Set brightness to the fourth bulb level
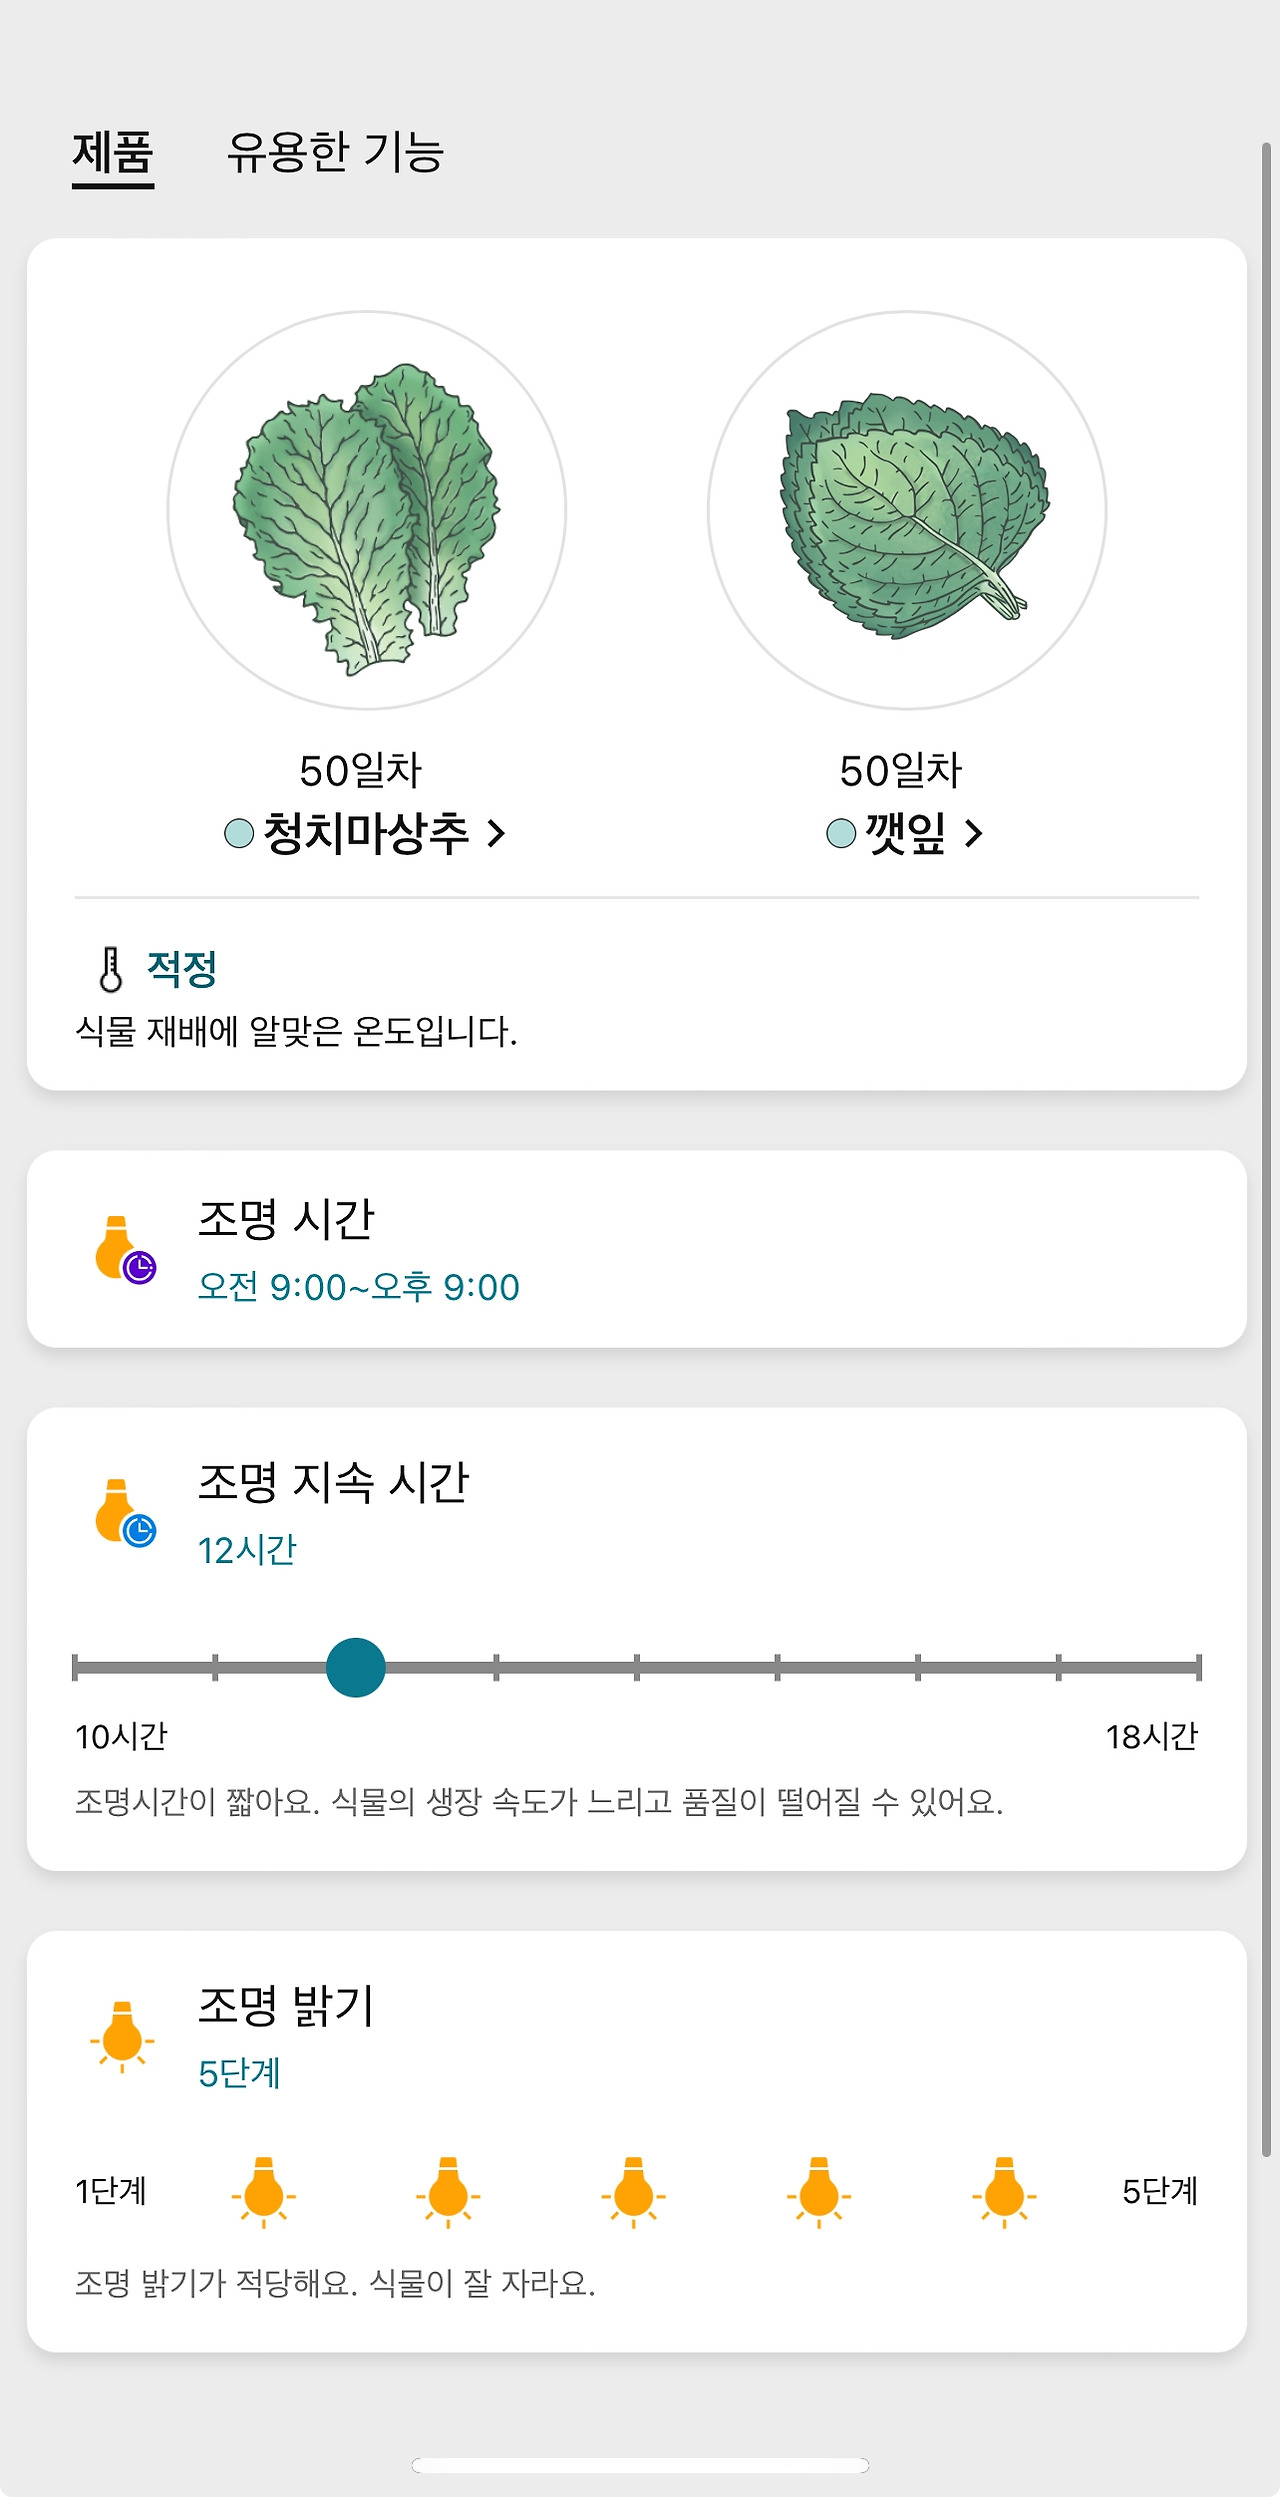Image resolution: width=1280 pixels, height=2497 pixels. click(x=819, y=2192)
